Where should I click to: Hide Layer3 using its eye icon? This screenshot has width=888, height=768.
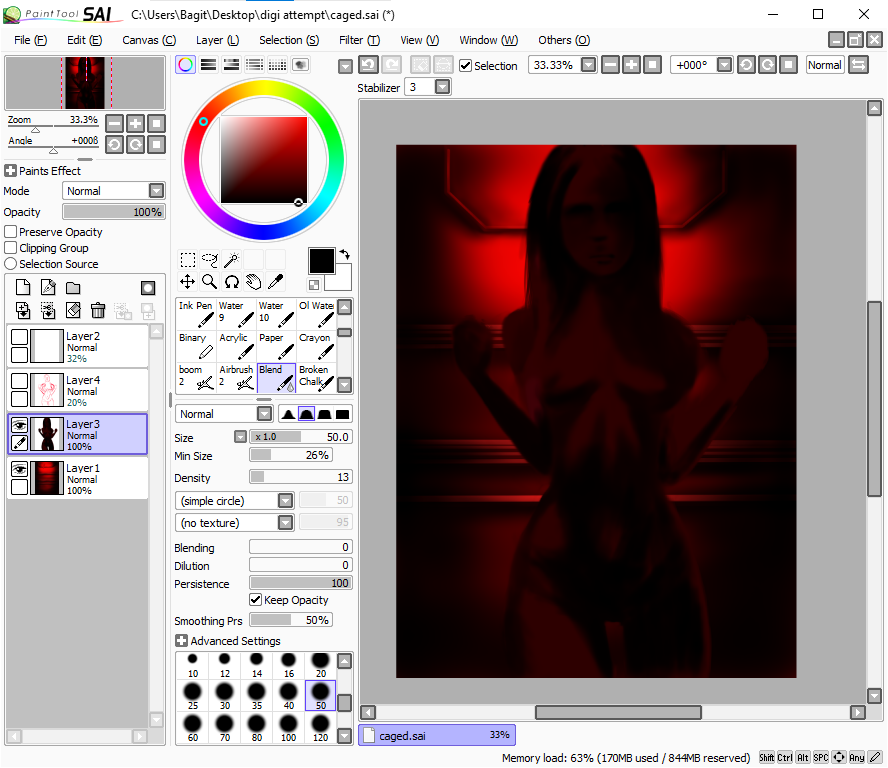point(19,425)
